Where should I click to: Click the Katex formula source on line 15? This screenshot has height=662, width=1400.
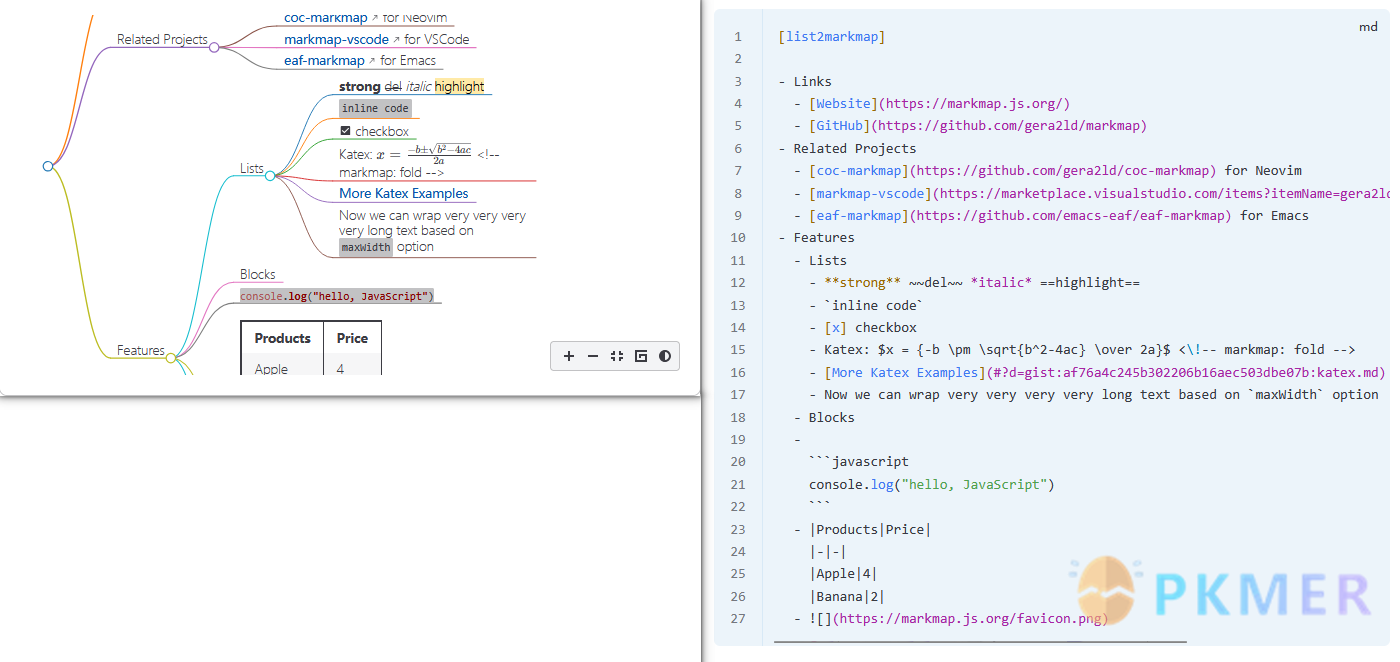point(1025,350)
